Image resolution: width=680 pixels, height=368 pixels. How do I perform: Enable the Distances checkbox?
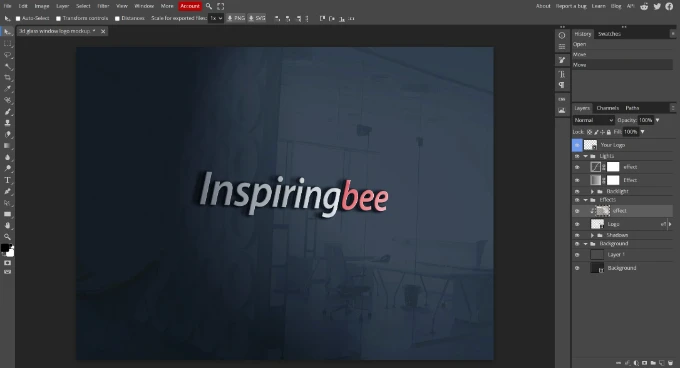click(x=117, y=19)
